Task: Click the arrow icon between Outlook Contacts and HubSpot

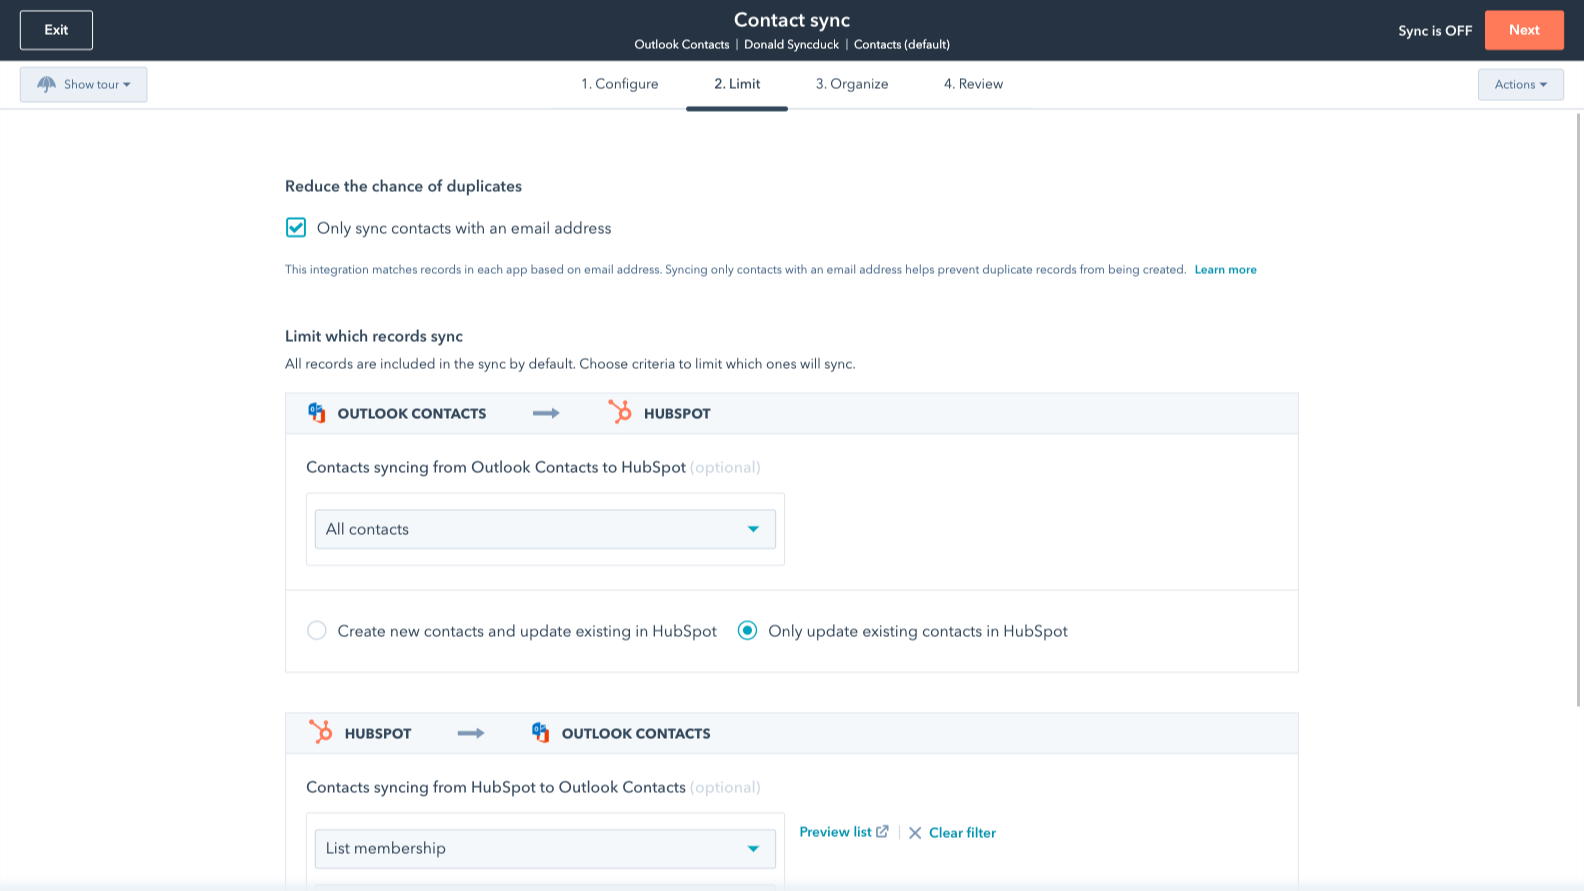Action: point(546,413)
